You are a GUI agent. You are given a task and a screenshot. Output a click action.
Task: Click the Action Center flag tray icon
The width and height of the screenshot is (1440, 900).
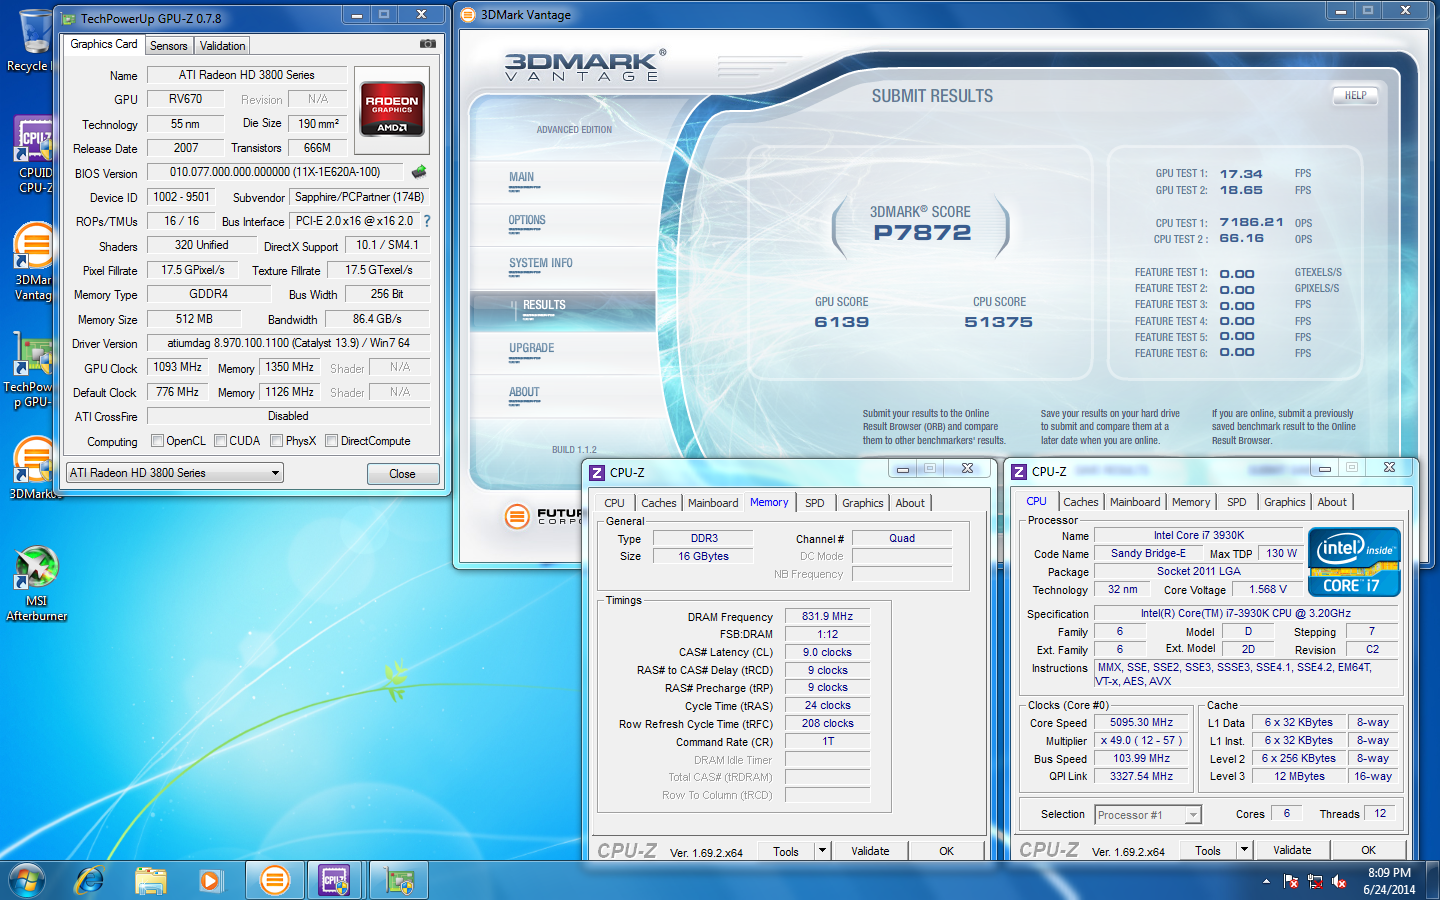[1291, 881]
